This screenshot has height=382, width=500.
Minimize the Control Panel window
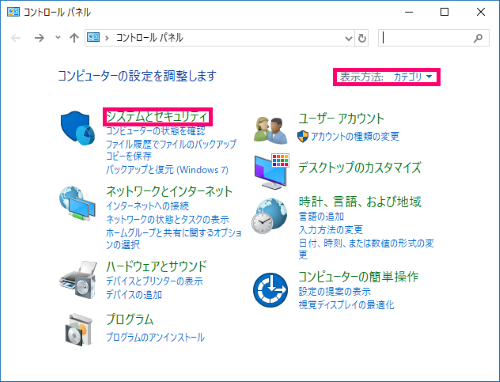pos(409,12)
